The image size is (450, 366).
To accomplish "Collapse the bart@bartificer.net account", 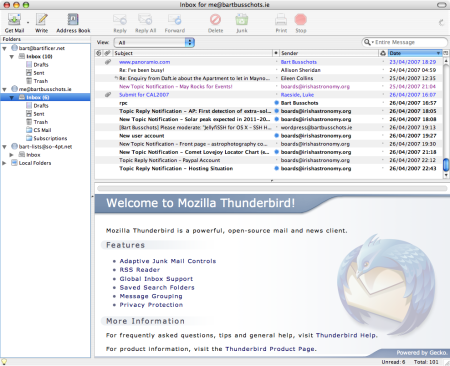I will (5, 49).
